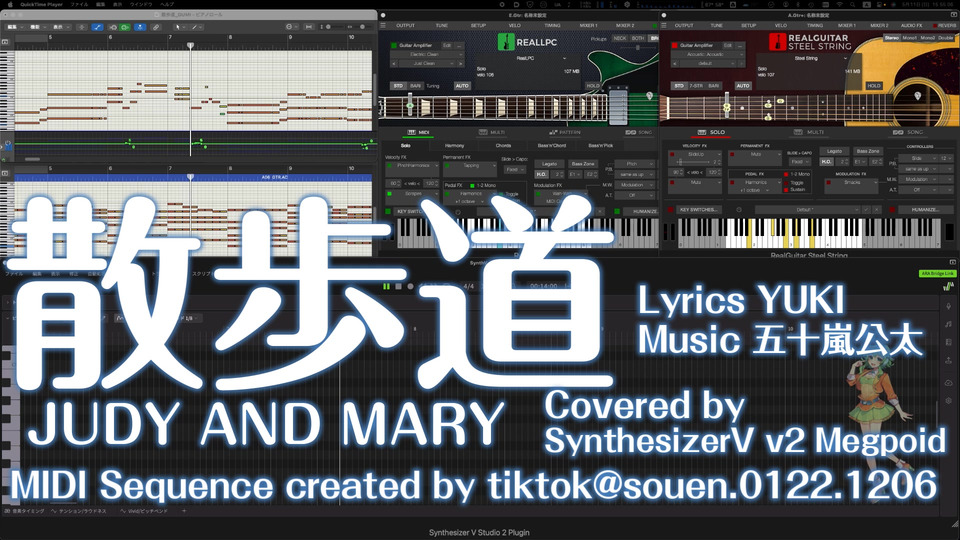Open the SONG tab in RealGuitar
This screenshot has height=540, width=960.
907,132
